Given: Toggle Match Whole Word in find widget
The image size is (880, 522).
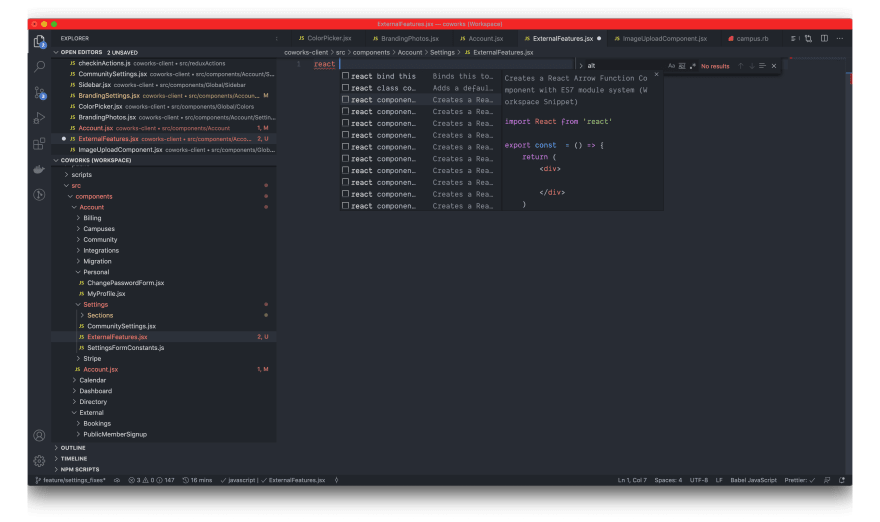Looking at the screenshot, I should pos(682,66).
